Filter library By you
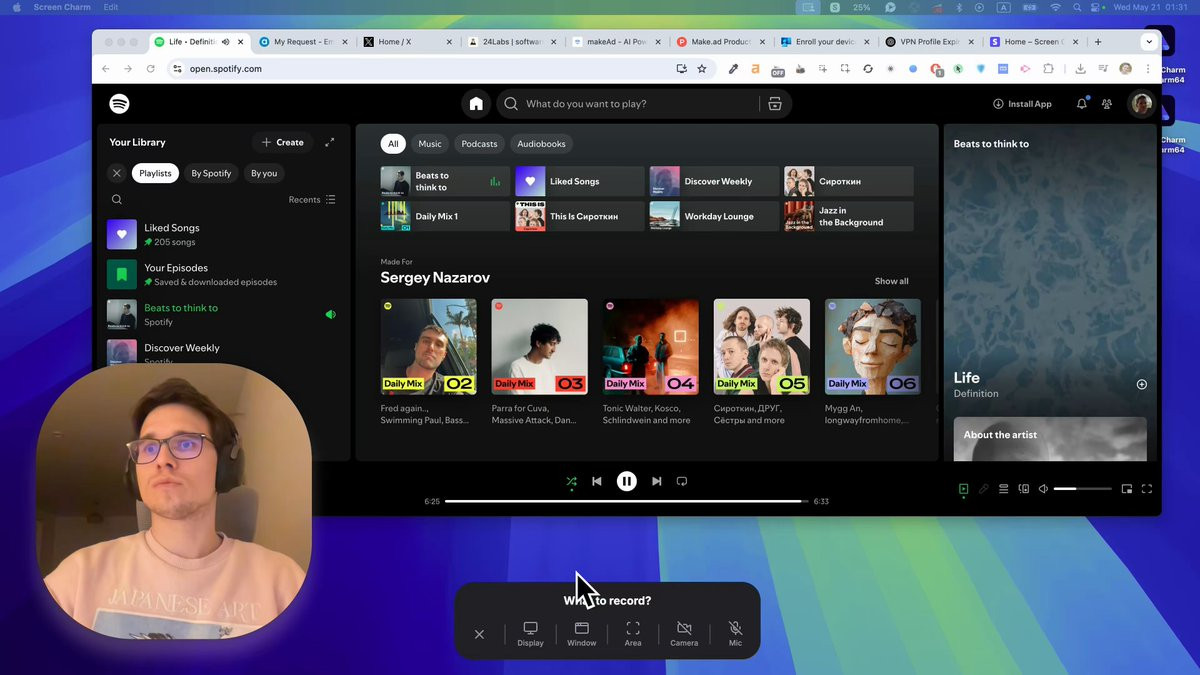The height and width of the screenshot is (675, 1200). point(264,173)
